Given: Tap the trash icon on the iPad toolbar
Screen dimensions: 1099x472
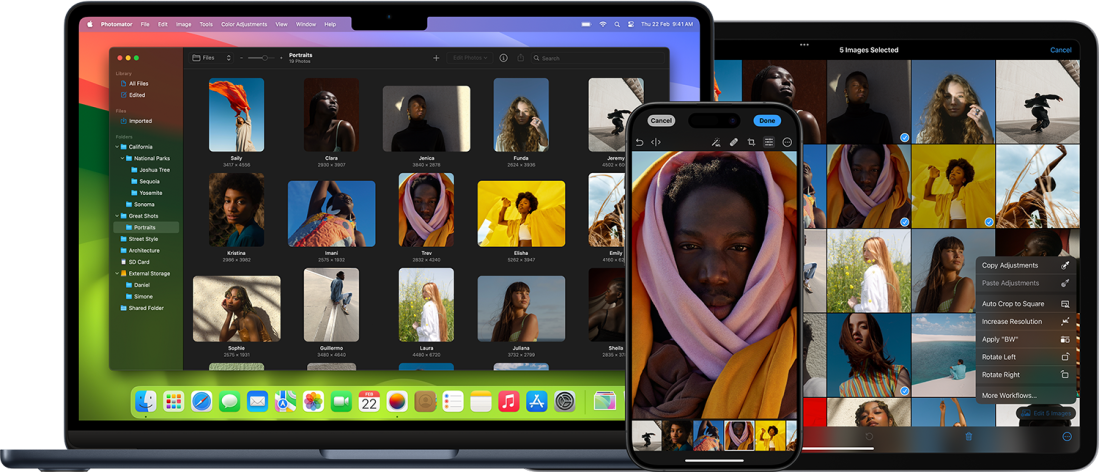Looking at the screenshot, I should (968, 437).
